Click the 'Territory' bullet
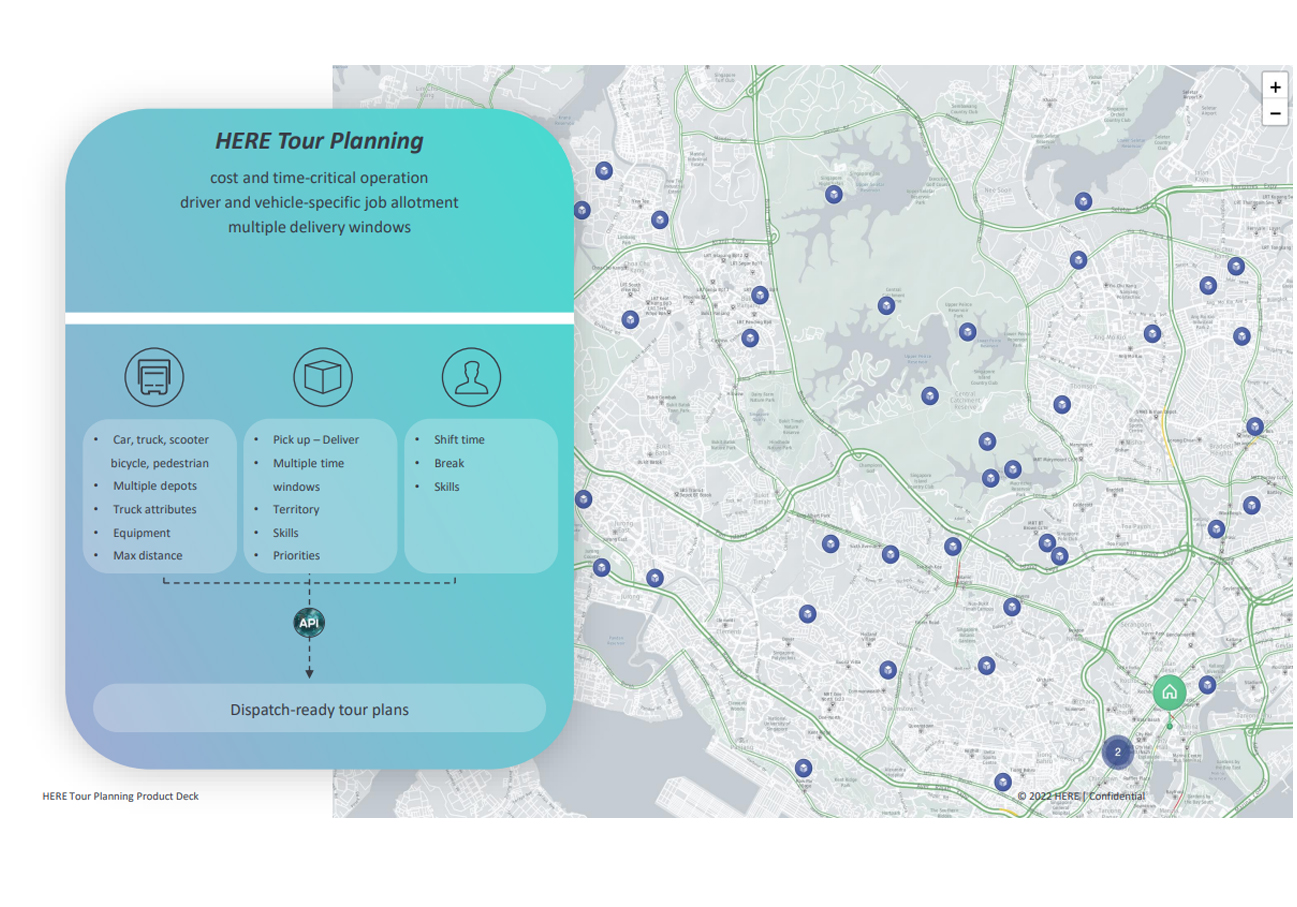Image resolution: width=1297 pixels, height=907 pixels. (296, 509)
